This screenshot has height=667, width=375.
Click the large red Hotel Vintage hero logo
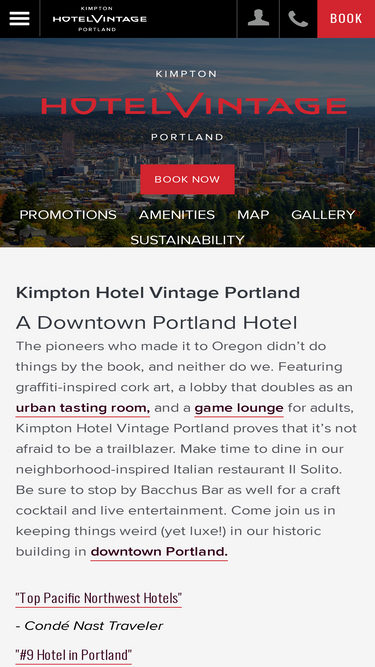click(x=194, y=105)
